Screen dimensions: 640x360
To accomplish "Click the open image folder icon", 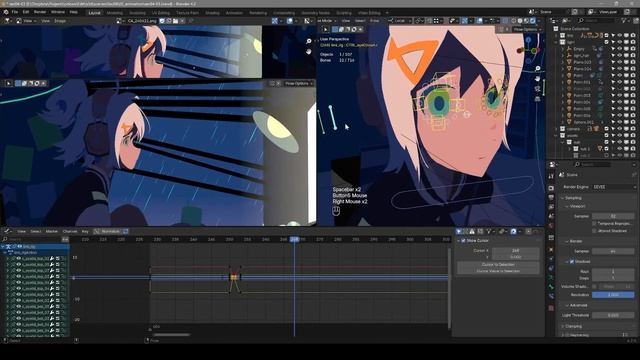I will click(x=176, y=21).
